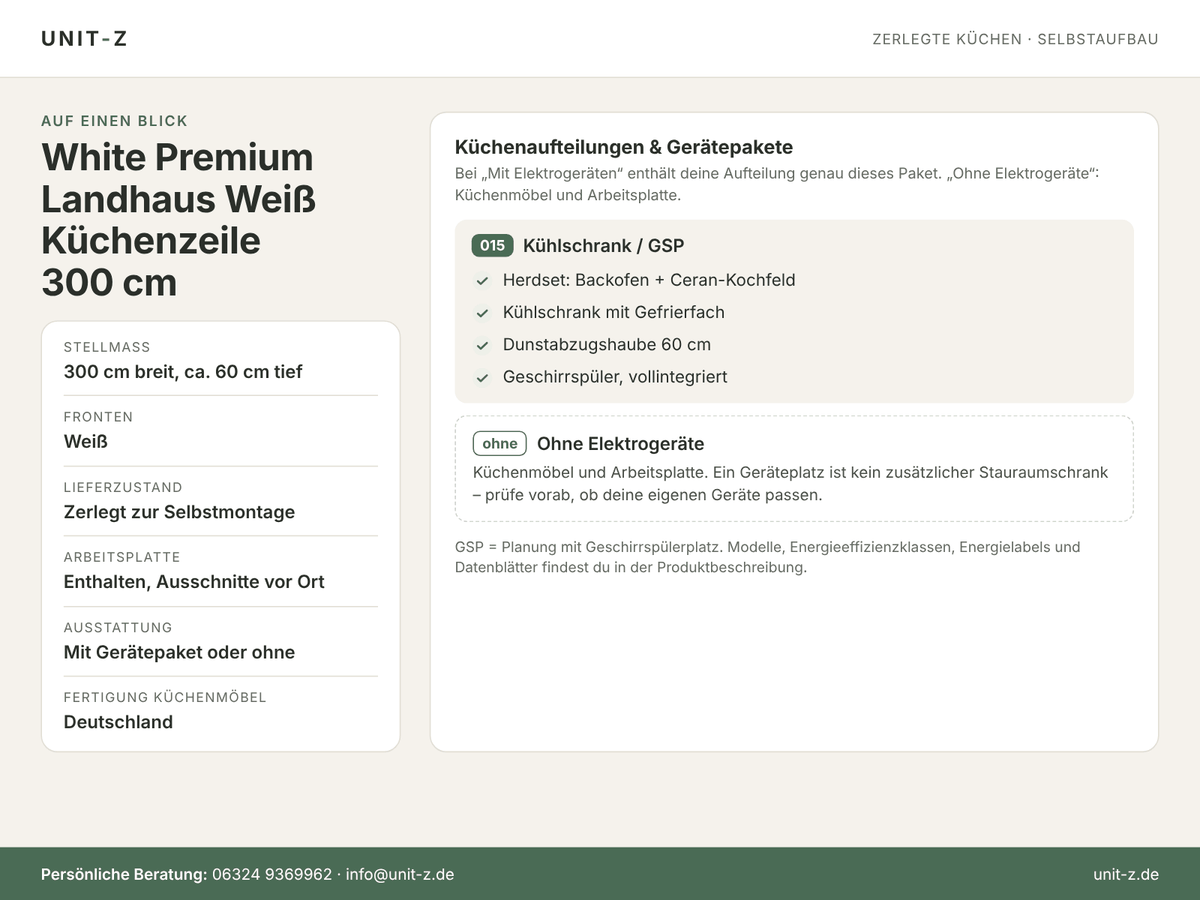
Task: Choose the Ohne Elektrogeräte option heading
Action: [620, 444]
